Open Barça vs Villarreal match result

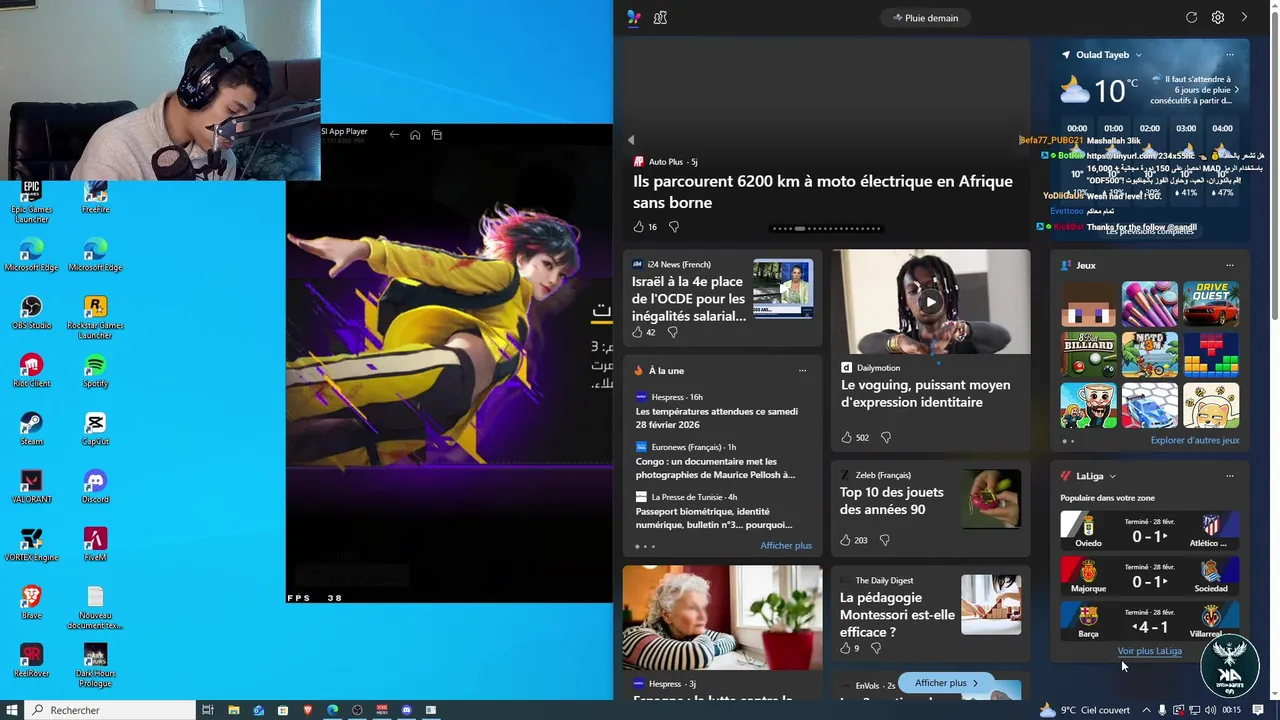coord(1150,622)
